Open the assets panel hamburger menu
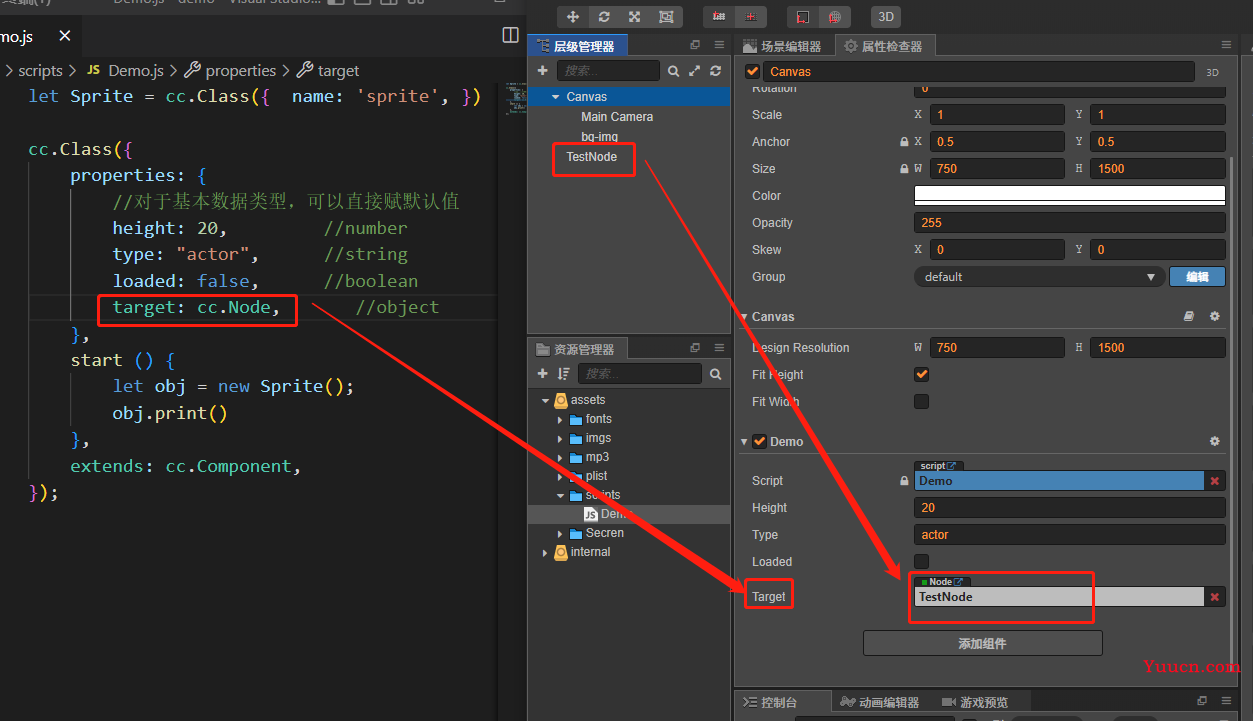Image resolution: width=1253 pixels, height=721 pixels. pyautogui.click(x=719, y=349)
